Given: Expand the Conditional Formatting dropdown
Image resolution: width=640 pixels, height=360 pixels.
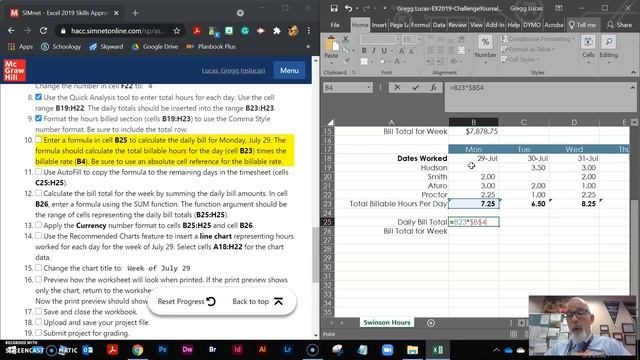Looking at the screenshot, I should [x=573, y=39].
